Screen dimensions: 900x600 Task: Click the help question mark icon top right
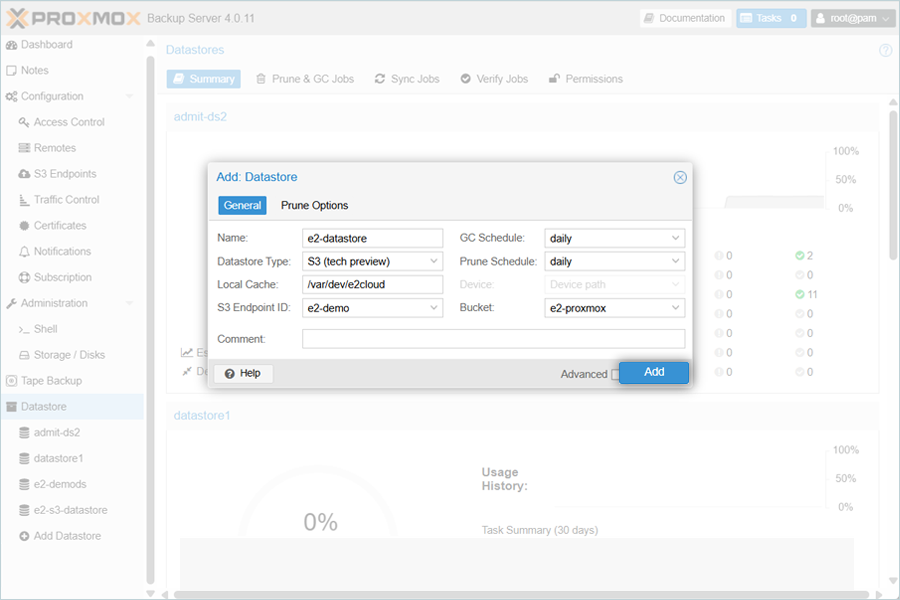pos(885,50)
